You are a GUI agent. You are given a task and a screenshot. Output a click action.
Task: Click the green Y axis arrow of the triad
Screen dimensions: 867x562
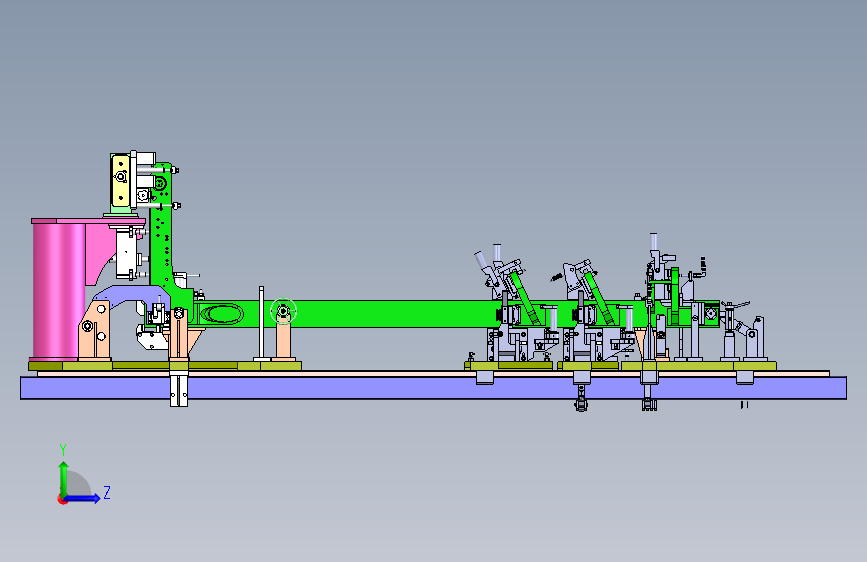click(x=64, y=479)
